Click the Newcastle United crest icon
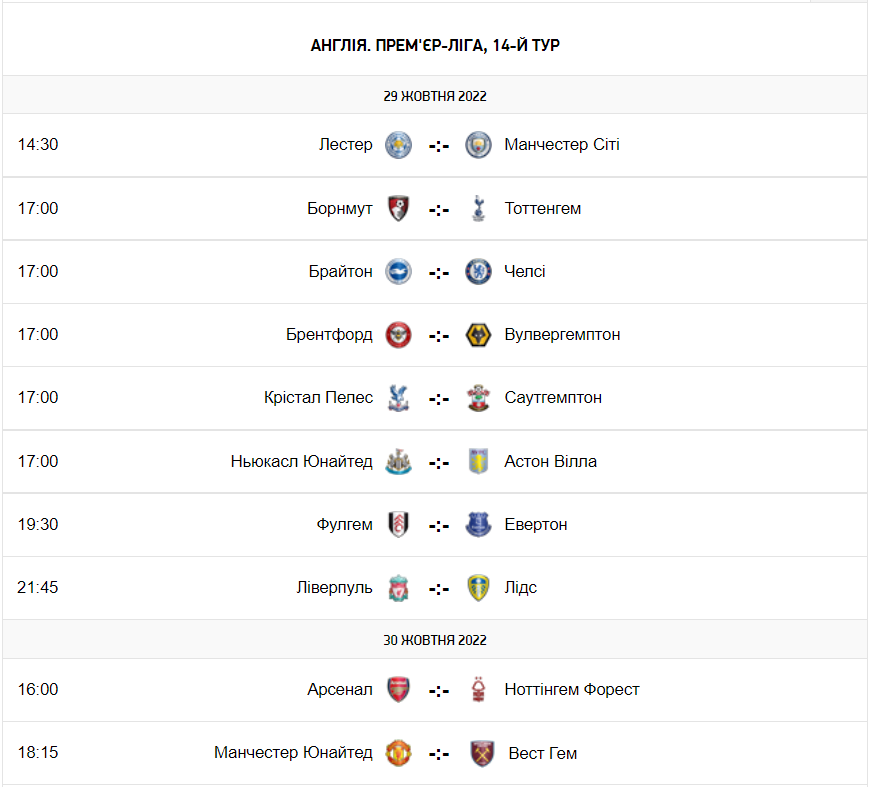The height and width of the screenshot is (787, 870). [399, 461]
